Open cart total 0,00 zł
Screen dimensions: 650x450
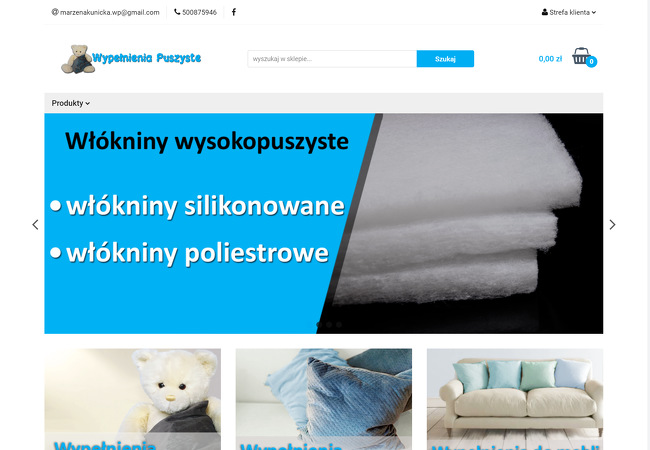click(x=550, y=59)
